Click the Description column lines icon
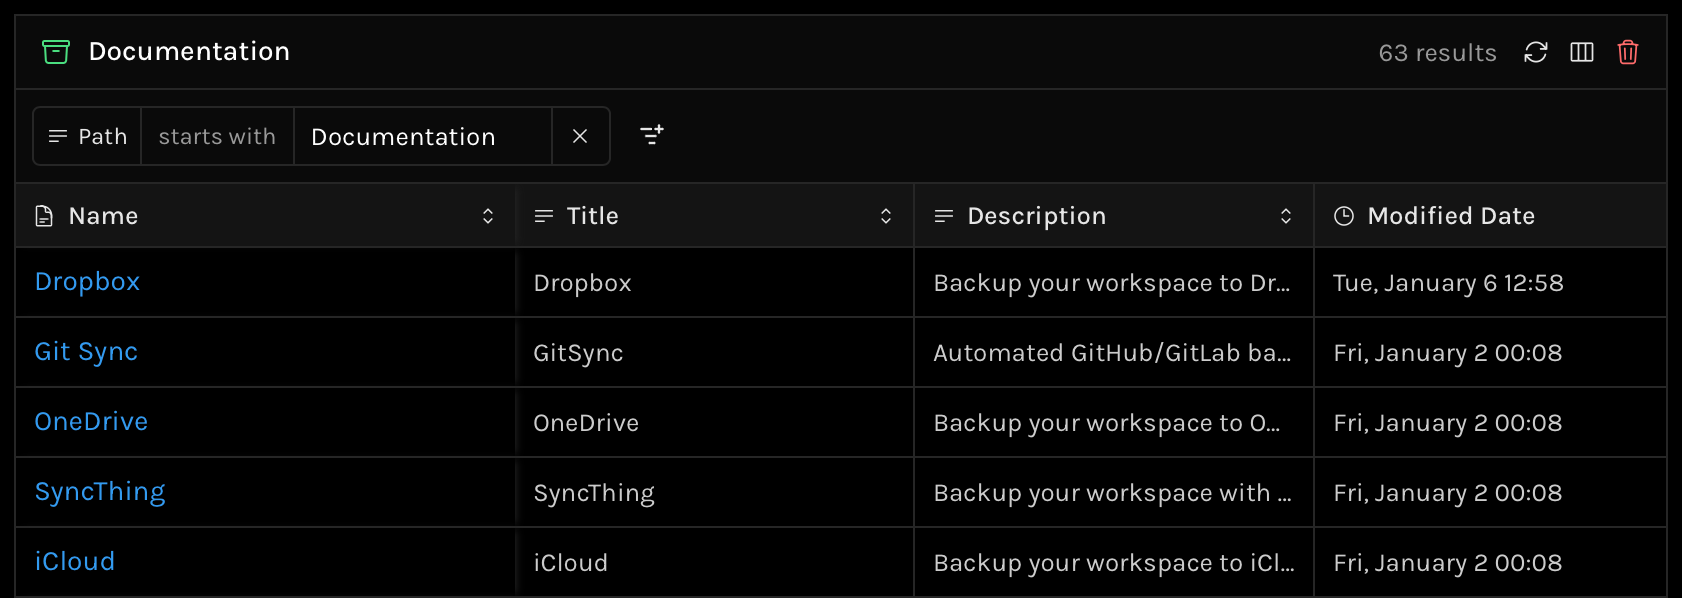Image resolution: width=1682 pixels, height=598 pixels. pos(943,216)
